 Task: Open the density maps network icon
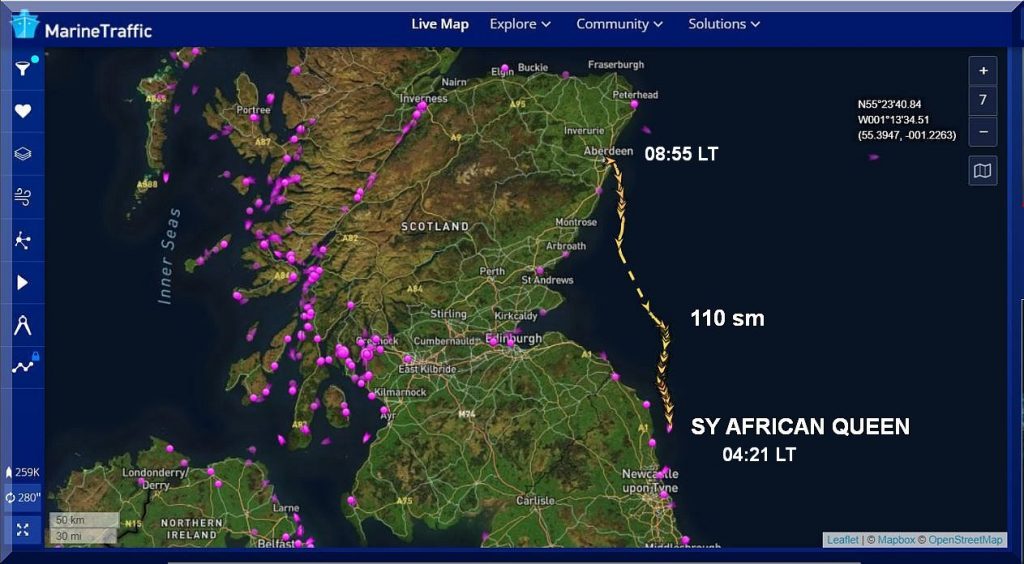point(22,240)
